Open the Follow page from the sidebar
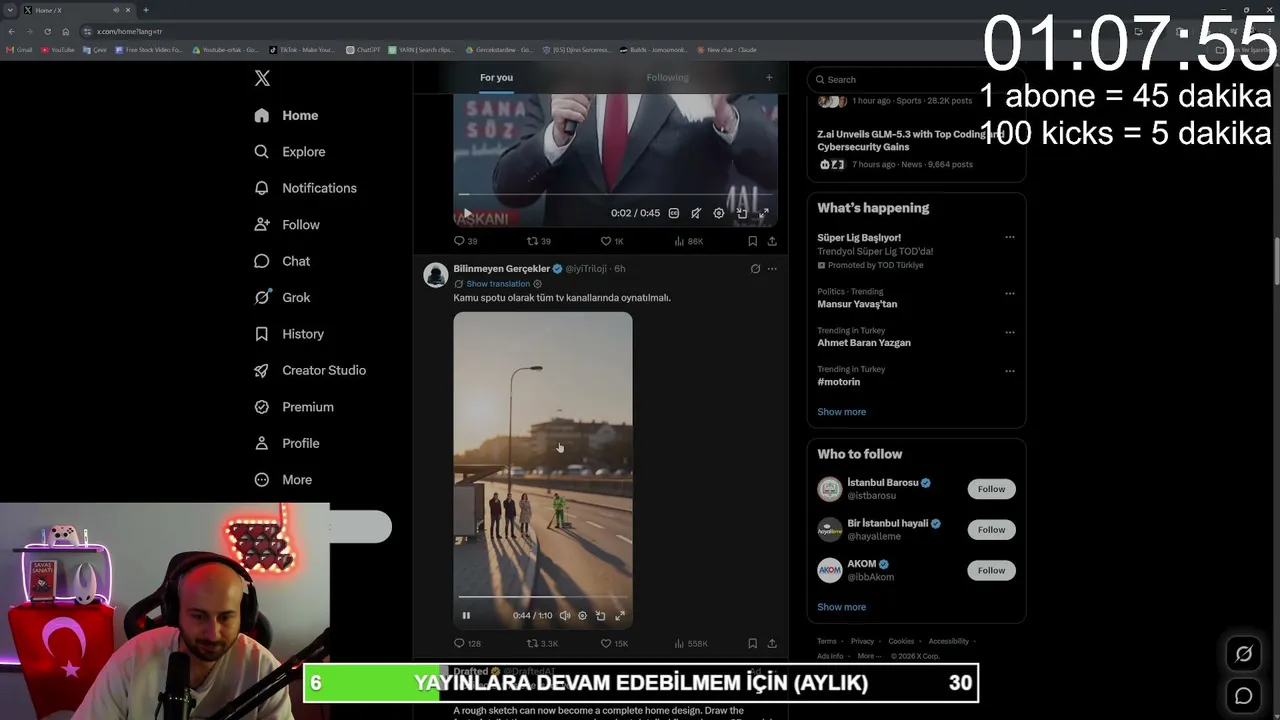Screen dimensions: 1280x720 click(x=287, y=225)
